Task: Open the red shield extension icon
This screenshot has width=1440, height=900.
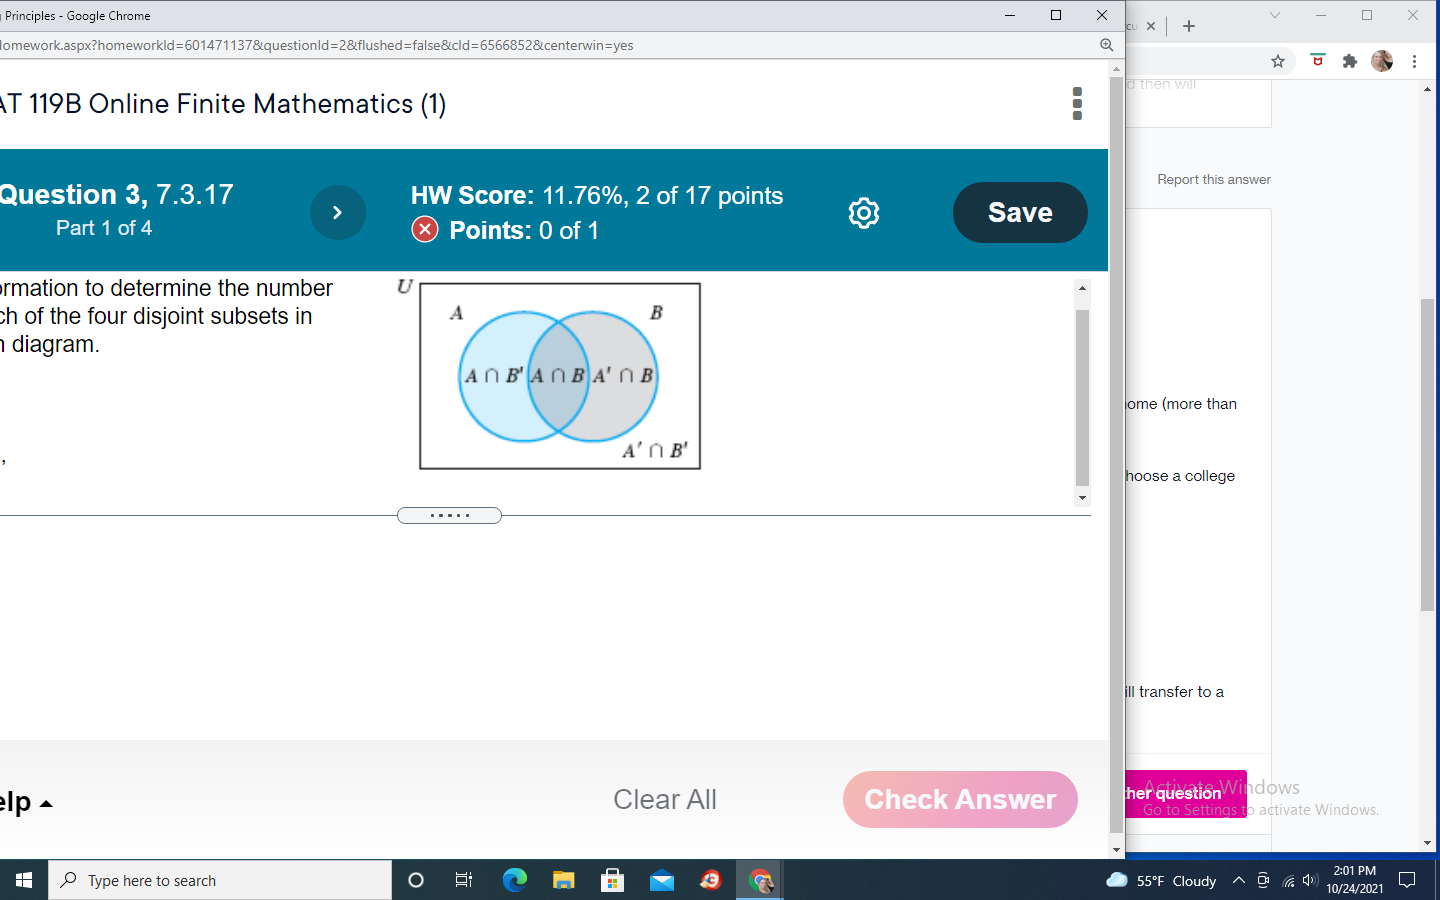Action: pos(1317,61)
